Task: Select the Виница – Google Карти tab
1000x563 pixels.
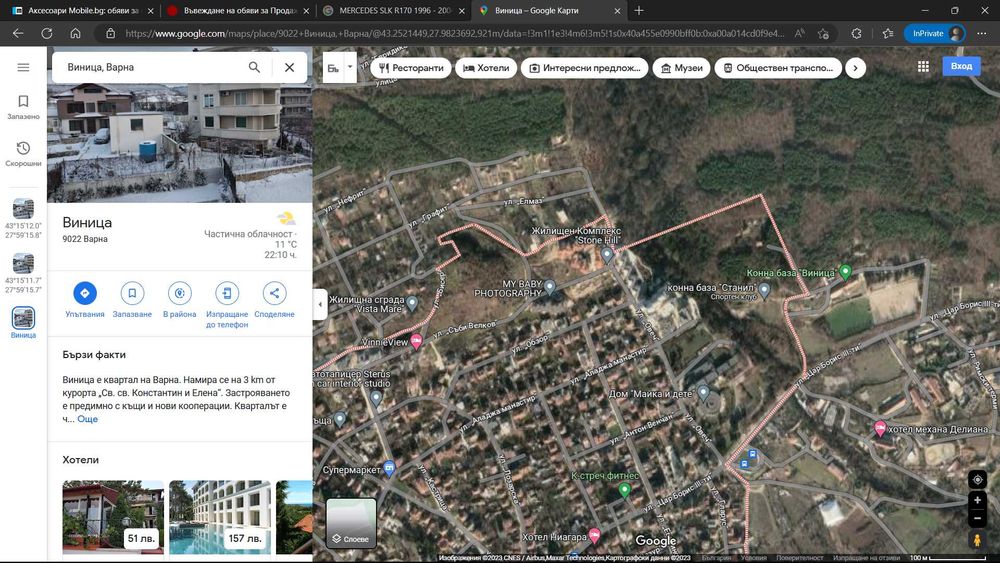Action: [x=548, y=10]
